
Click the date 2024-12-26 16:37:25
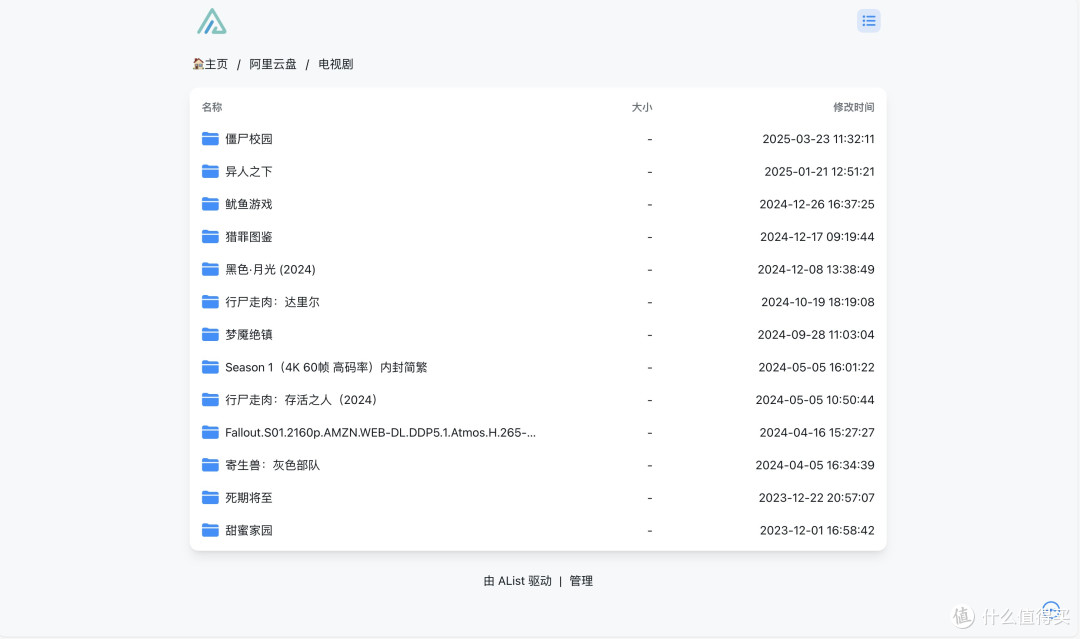click(817, 204)
